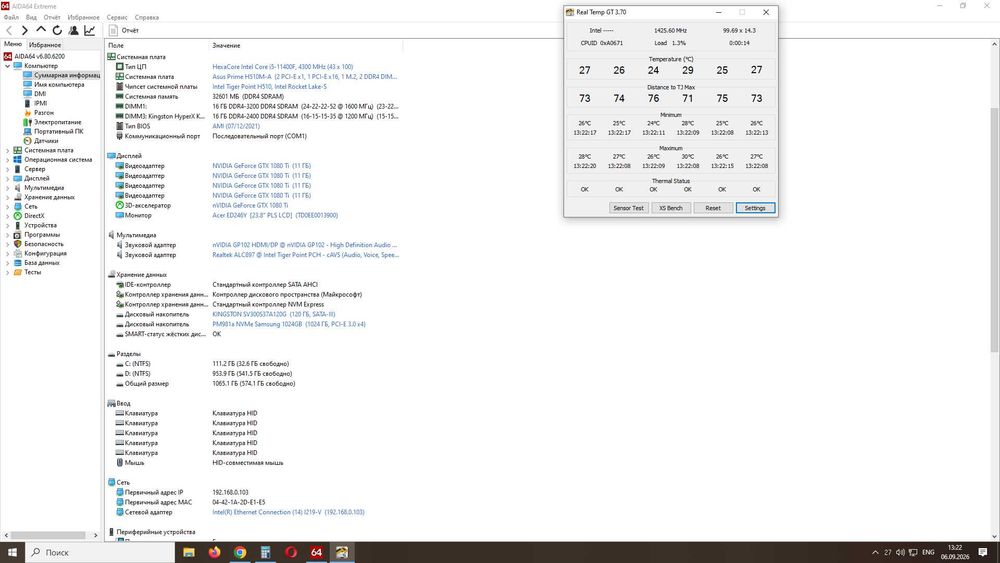
Task: Open the Asus Prime H510M-A link
Action: 304,77
